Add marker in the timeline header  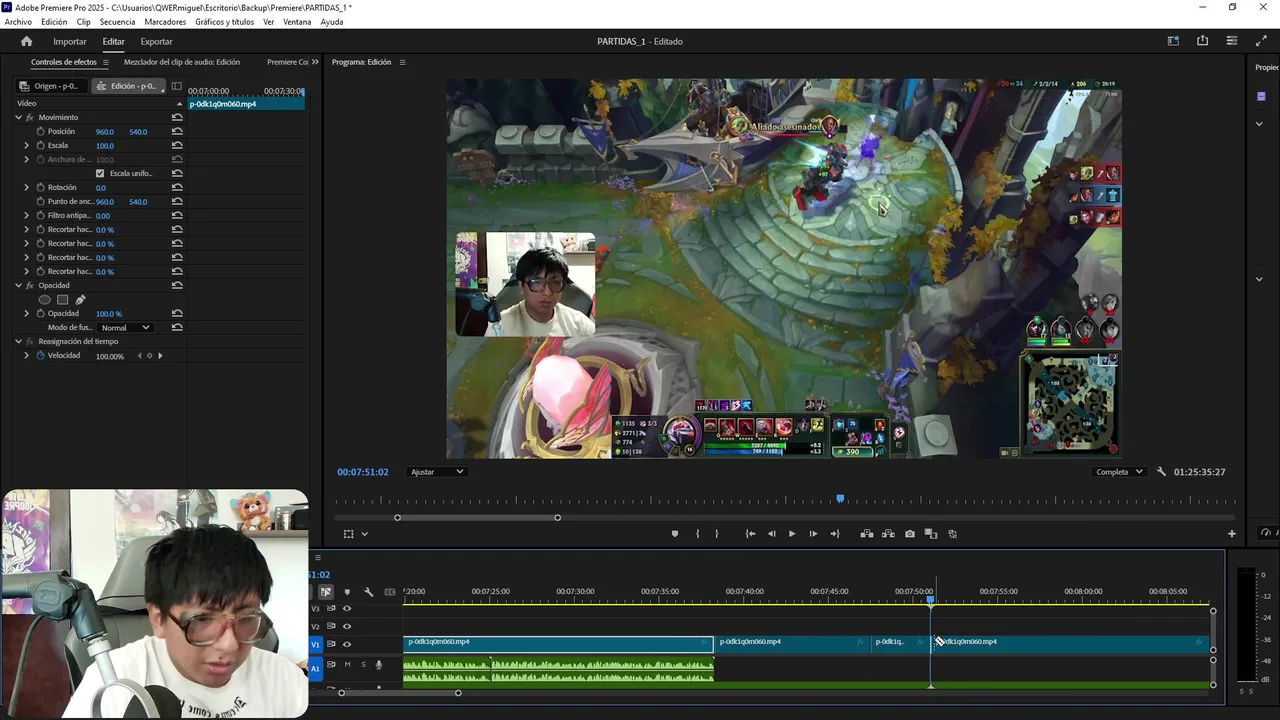click(x=347, y=592)
